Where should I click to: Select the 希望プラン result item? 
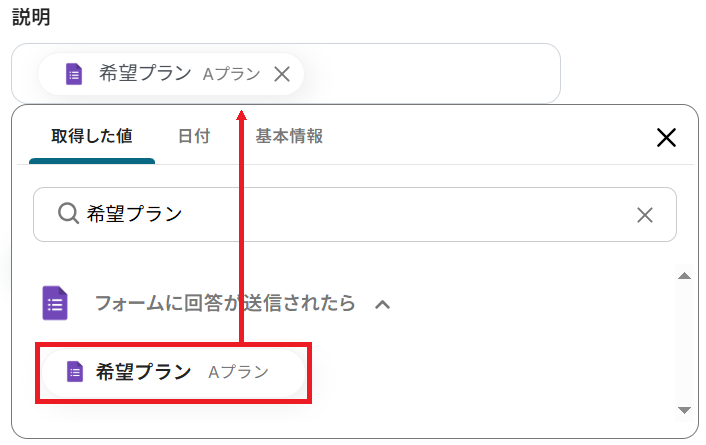[144, 372]
